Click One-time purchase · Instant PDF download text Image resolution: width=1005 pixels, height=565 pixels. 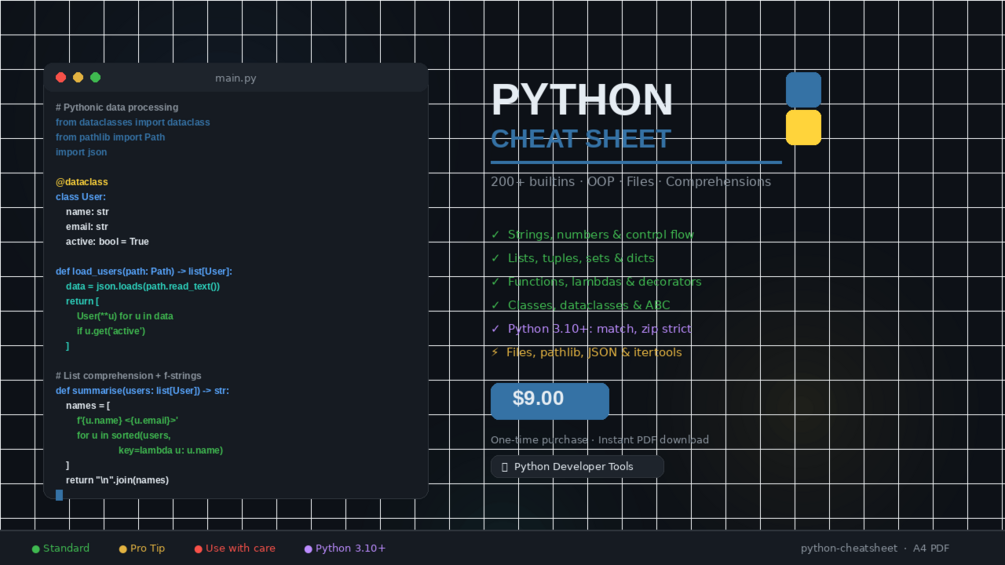(x=600, y=440)
